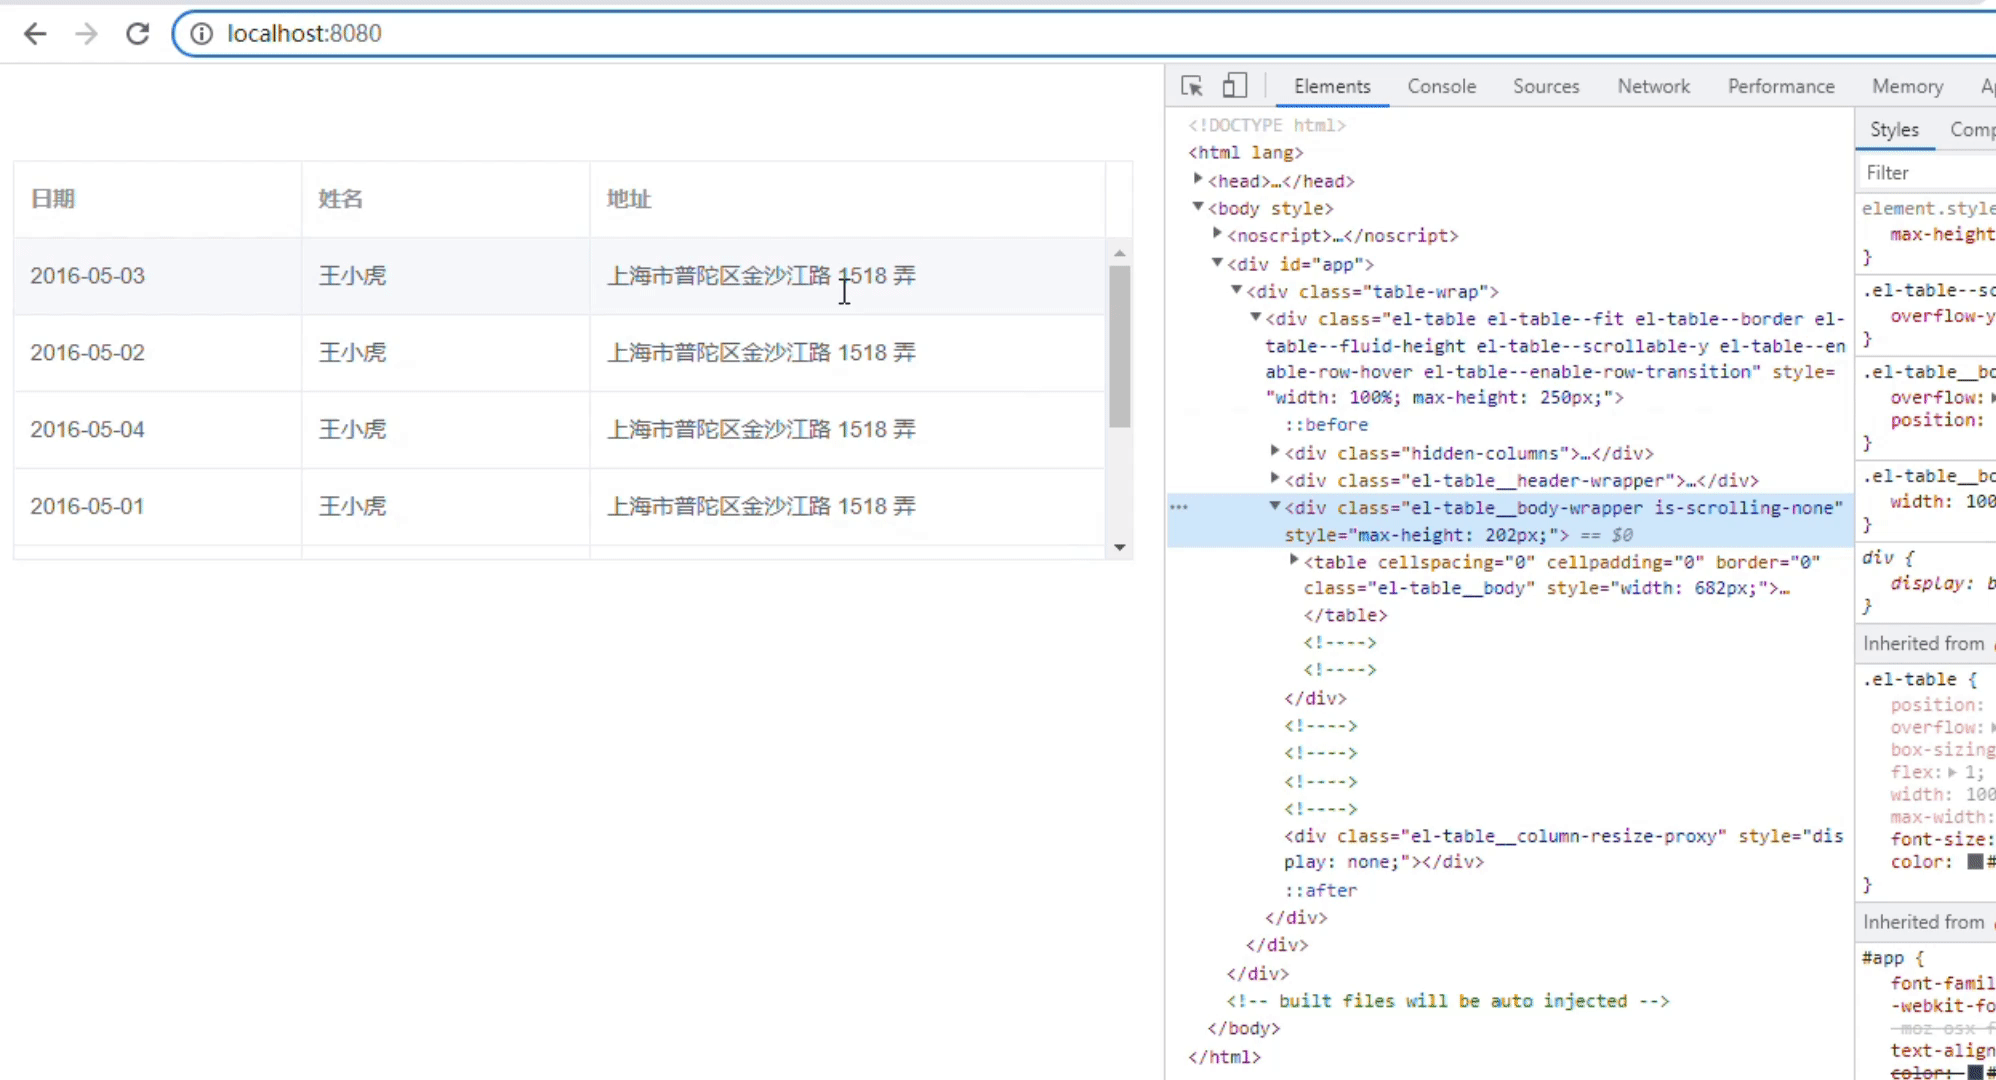Expand the head element node
Viewport: 1996px width, 1080px height.
tap(1198, 179)
